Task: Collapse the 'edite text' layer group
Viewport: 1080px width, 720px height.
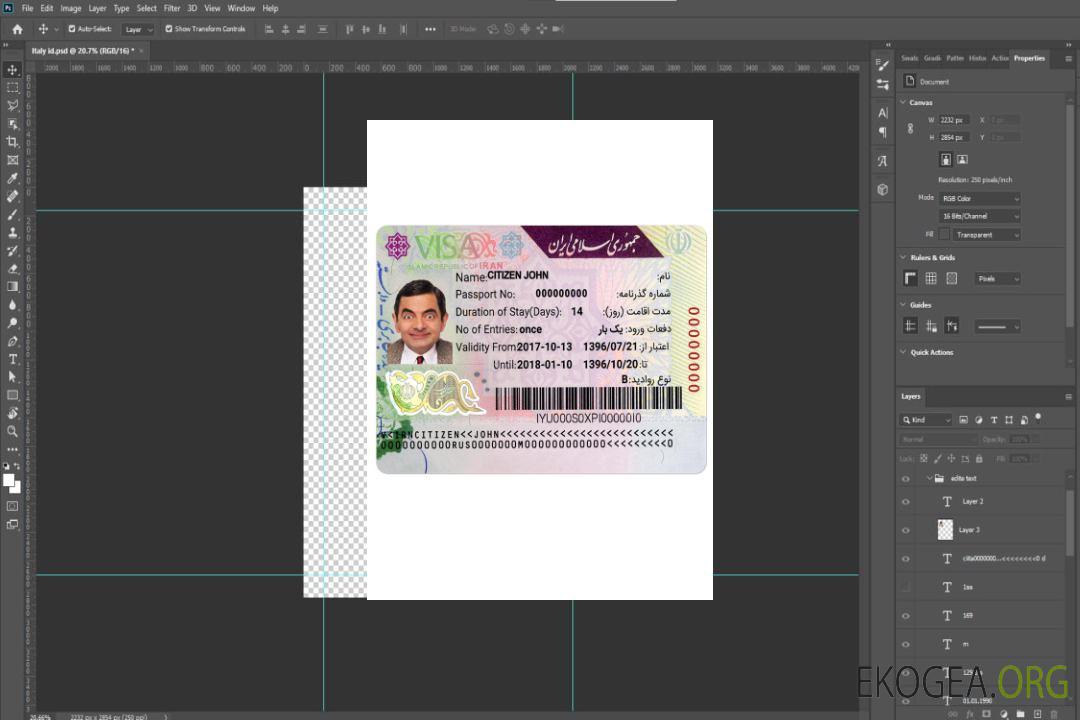Action: 929,478
